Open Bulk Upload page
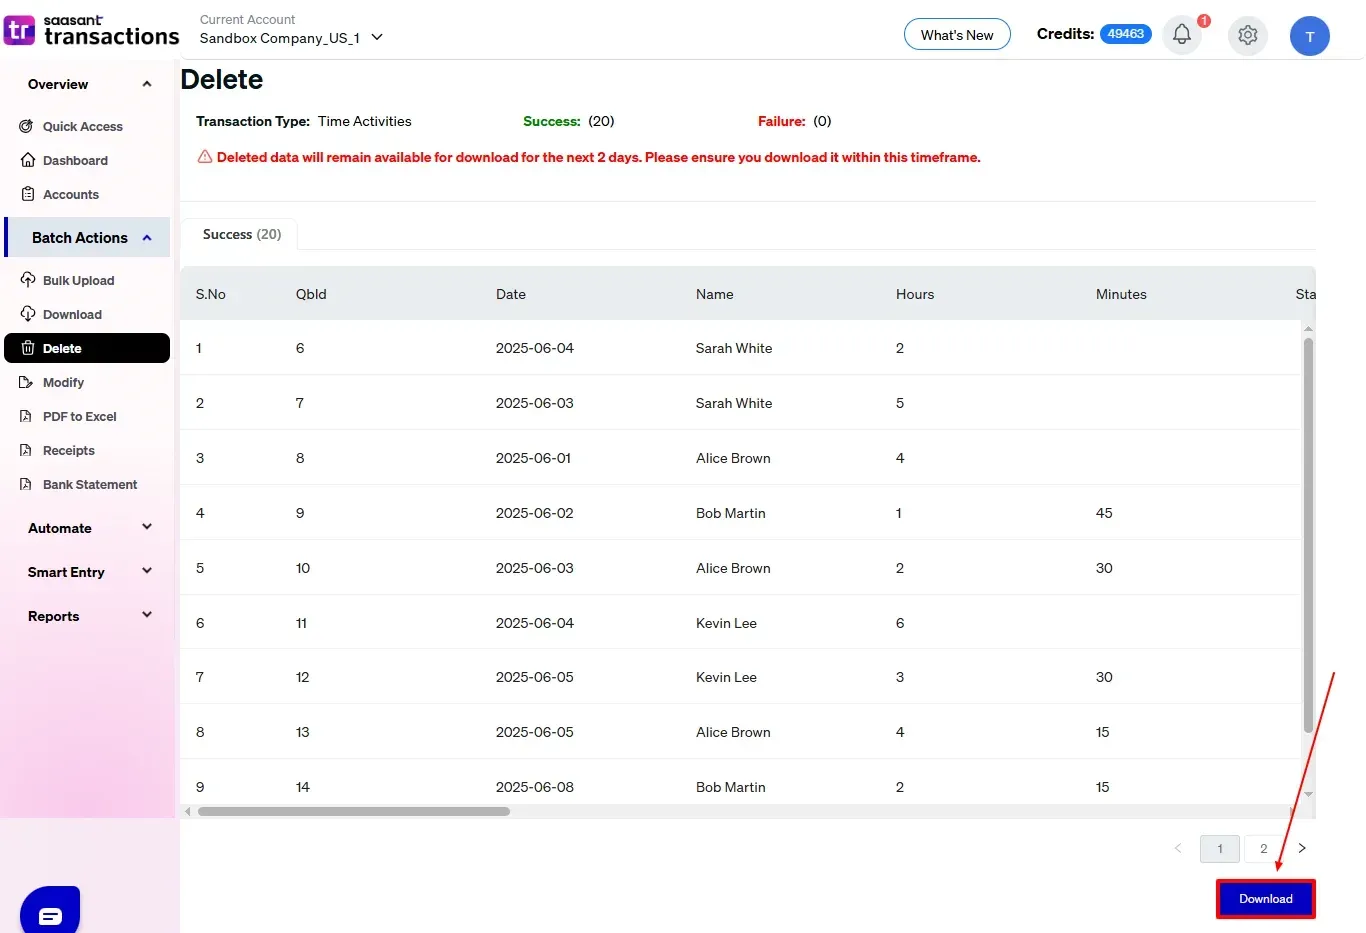This screenshot has height=933, width=1366. 79,280
